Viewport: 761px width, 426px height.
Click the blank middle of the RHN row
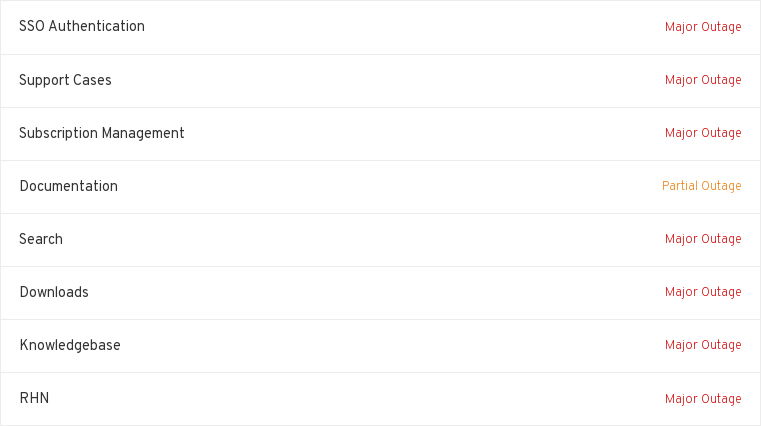380,398
